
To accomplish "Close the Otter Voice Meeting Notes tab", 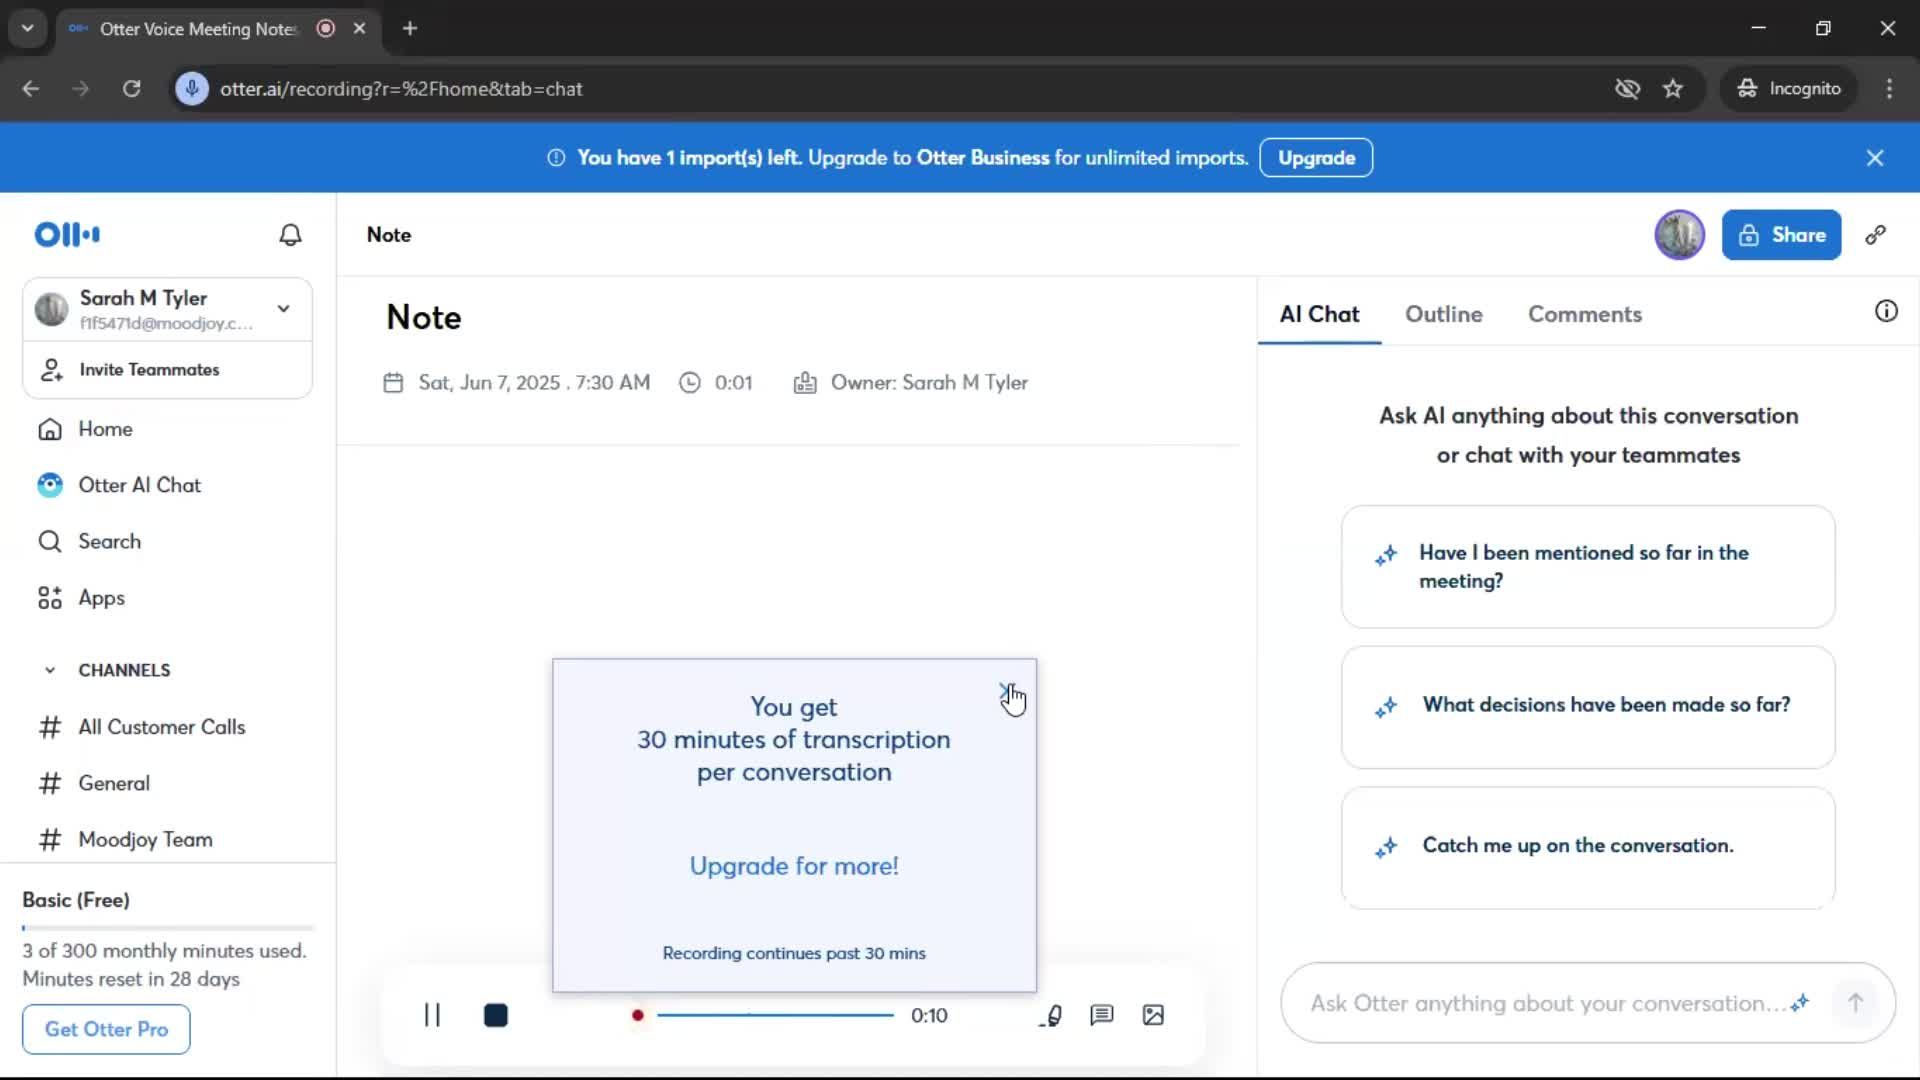I will 359,28.
